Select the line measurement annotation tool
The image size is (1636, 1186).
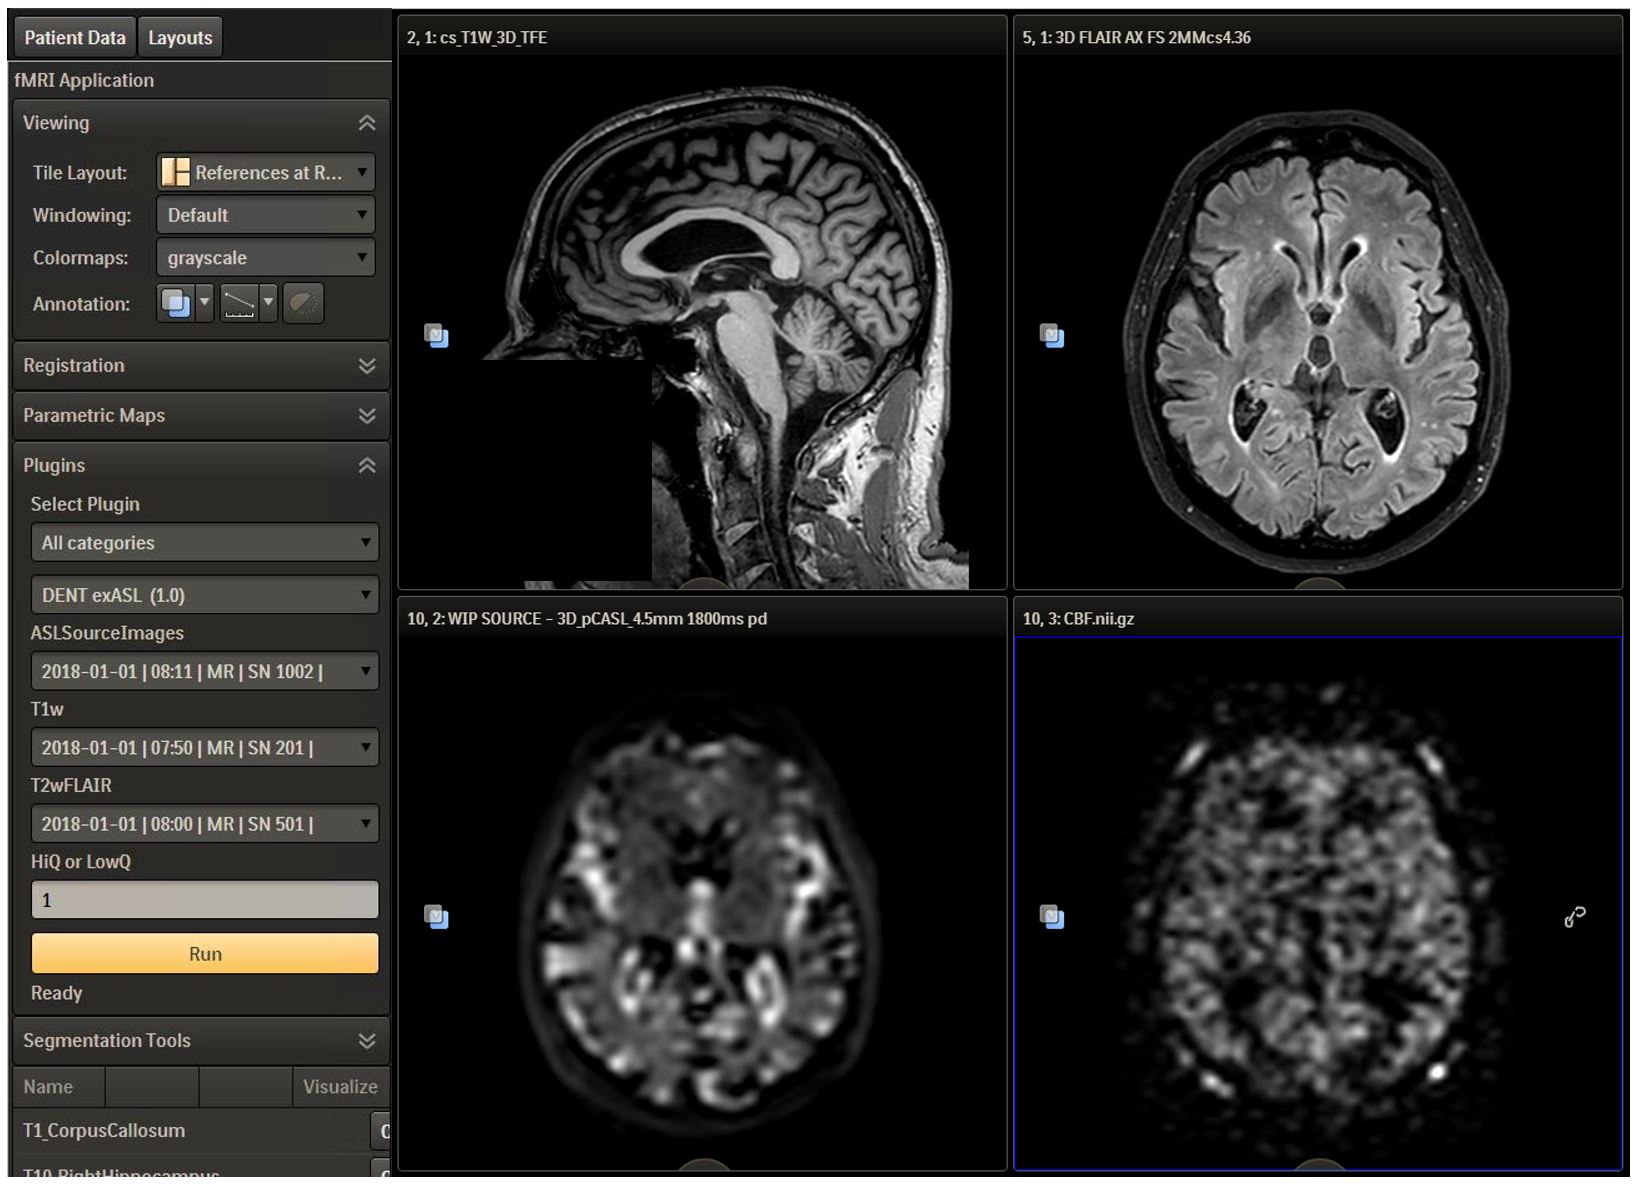(239, 303)
